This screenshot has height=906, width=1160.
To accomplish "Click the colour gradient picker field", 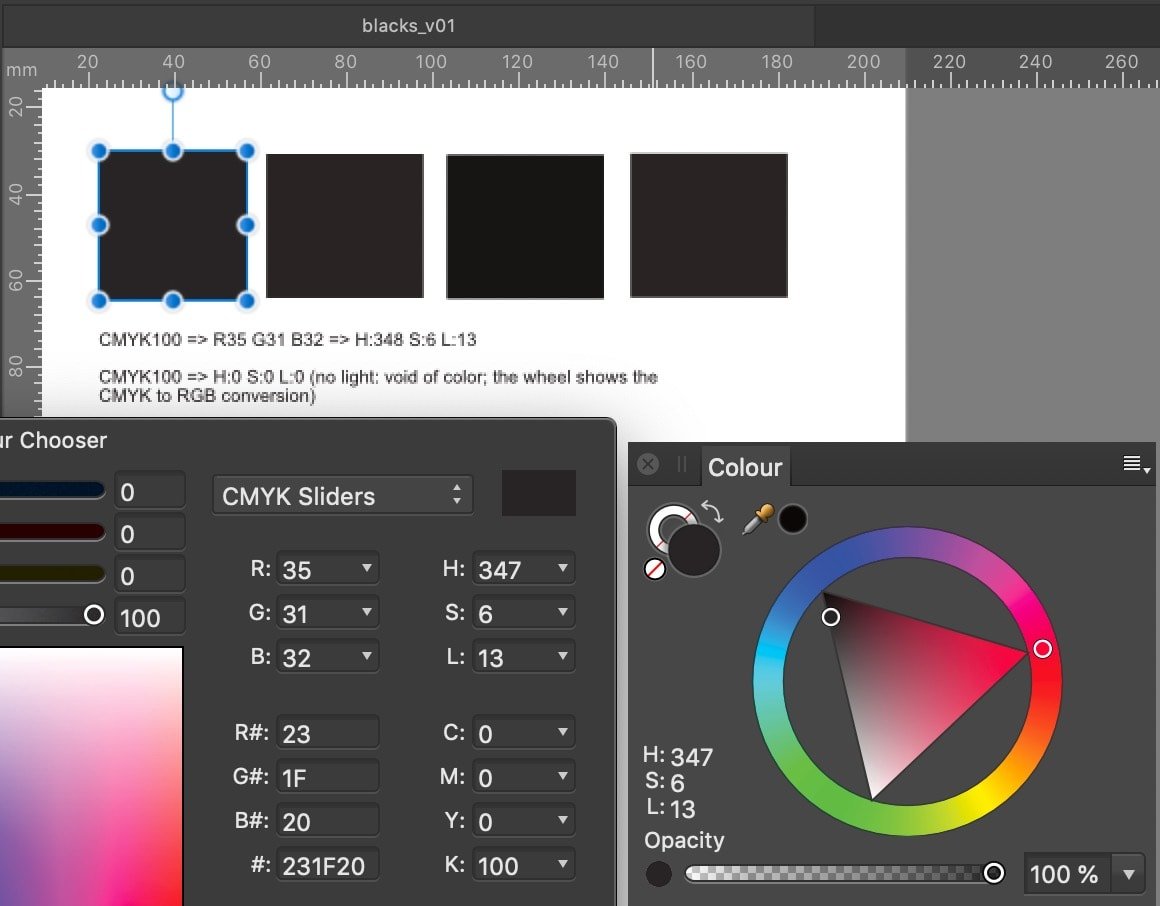I will (91, 777).
